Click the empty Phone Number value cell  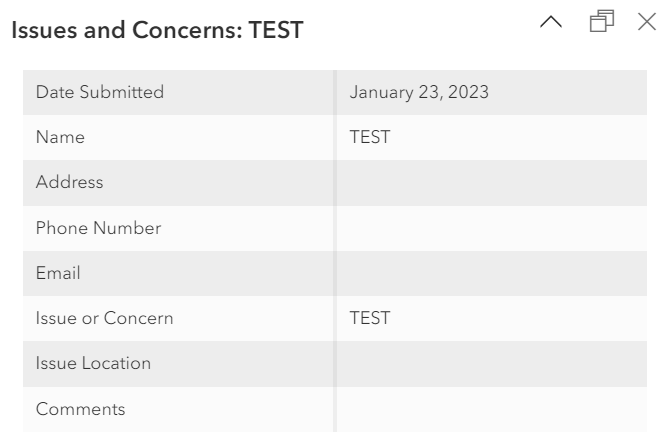[491, 228]
